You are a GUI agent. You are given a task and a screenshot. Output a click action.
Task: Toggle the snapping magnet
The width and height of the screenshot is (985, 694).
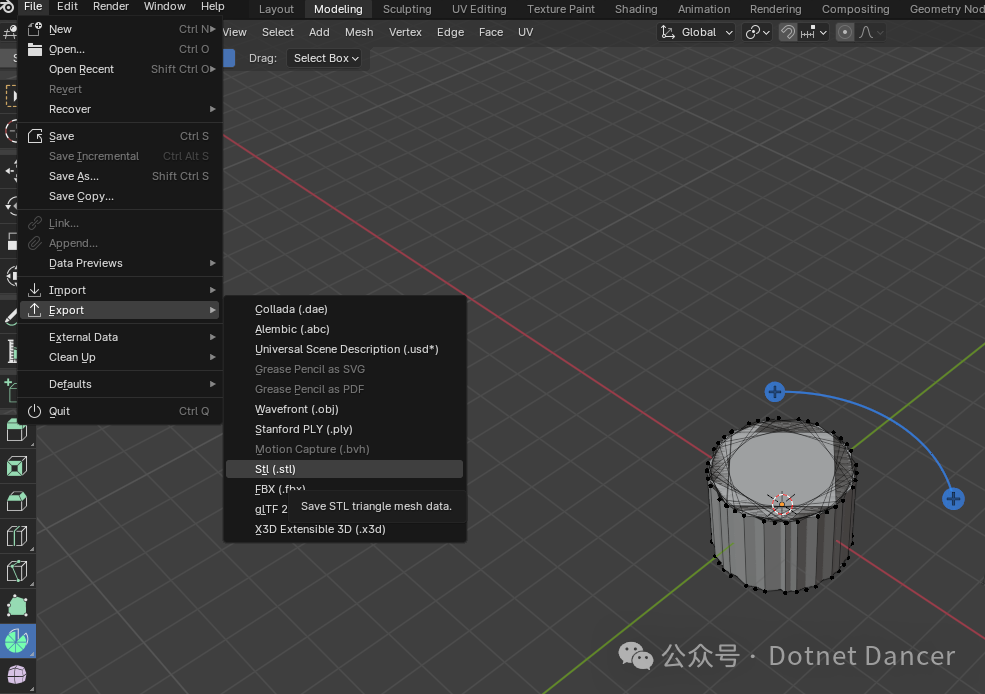[789, 32]
